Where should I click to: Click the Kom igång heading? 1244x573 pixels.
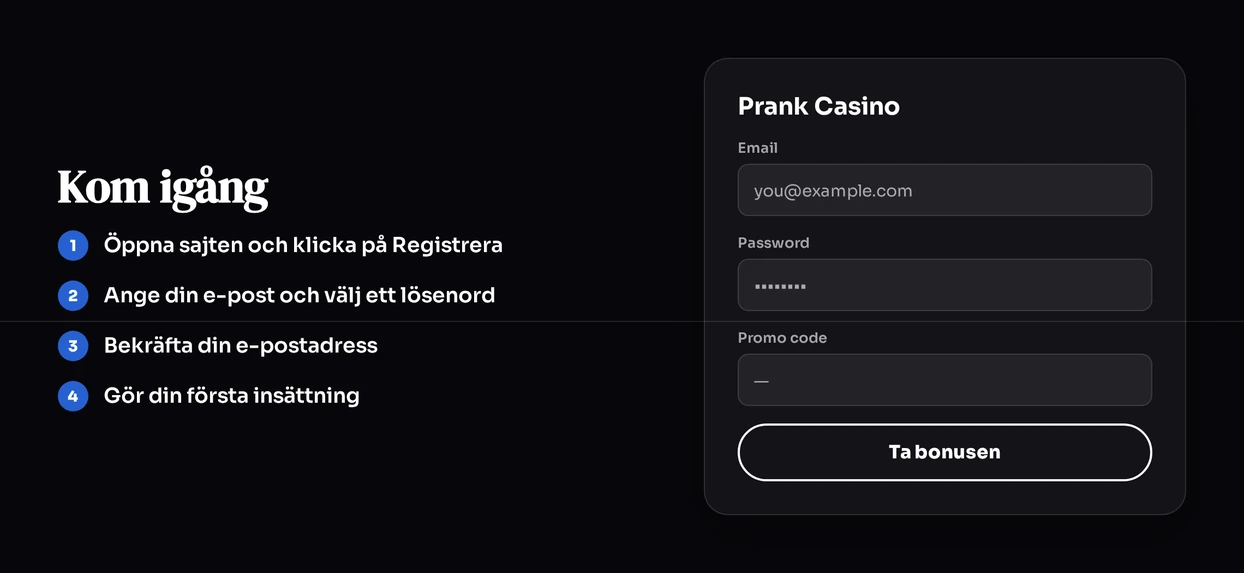[x=163, y=188]
